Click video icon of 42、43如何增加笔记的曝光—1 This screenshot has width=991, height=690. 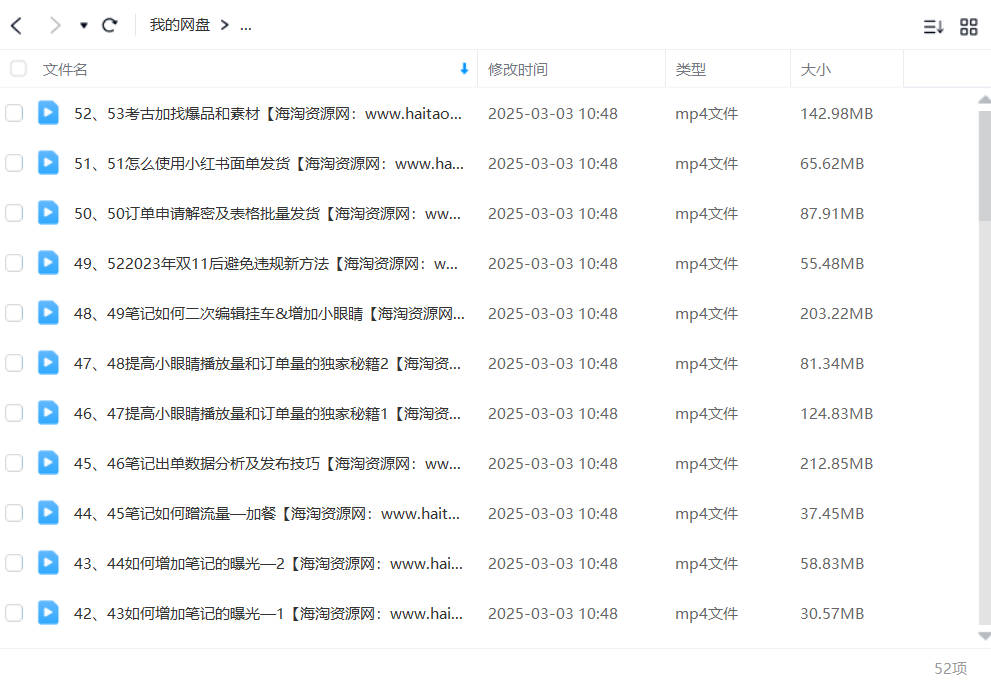48,612
